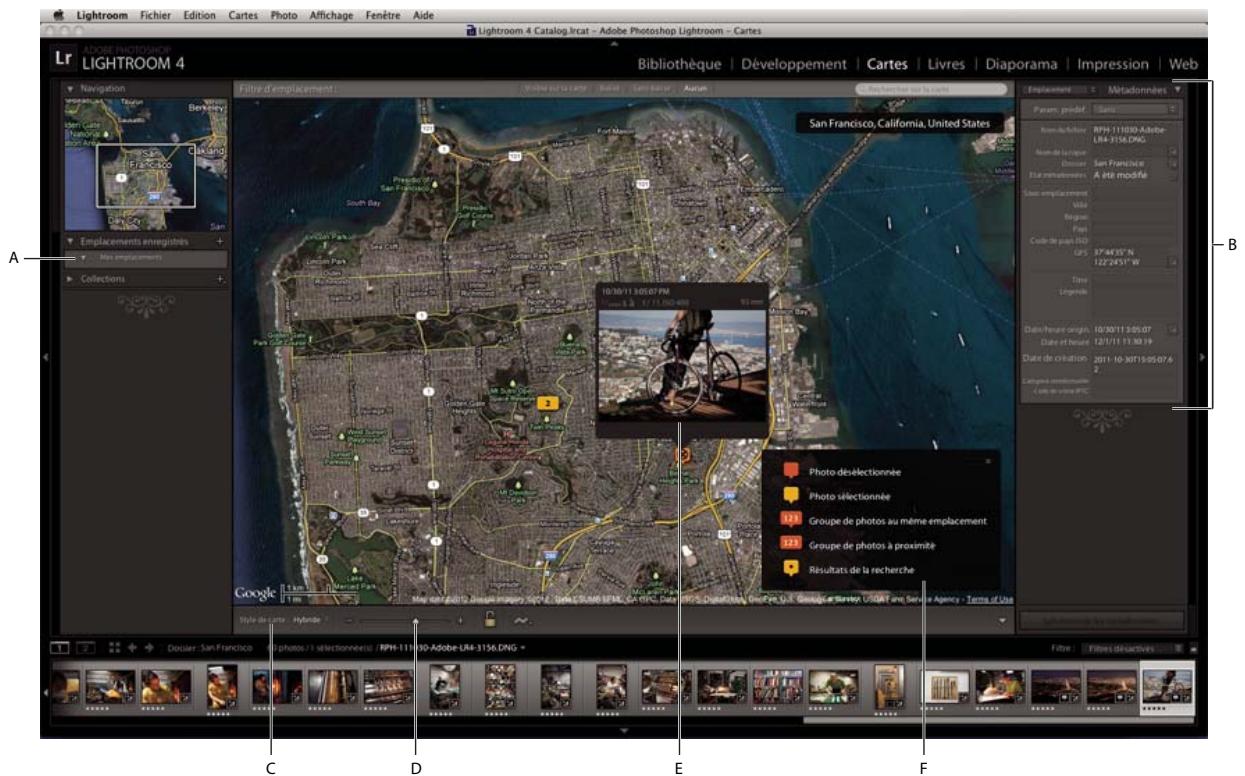
Task: Toggle the lock markers padlock icon
Action: [x=491, y=620]
